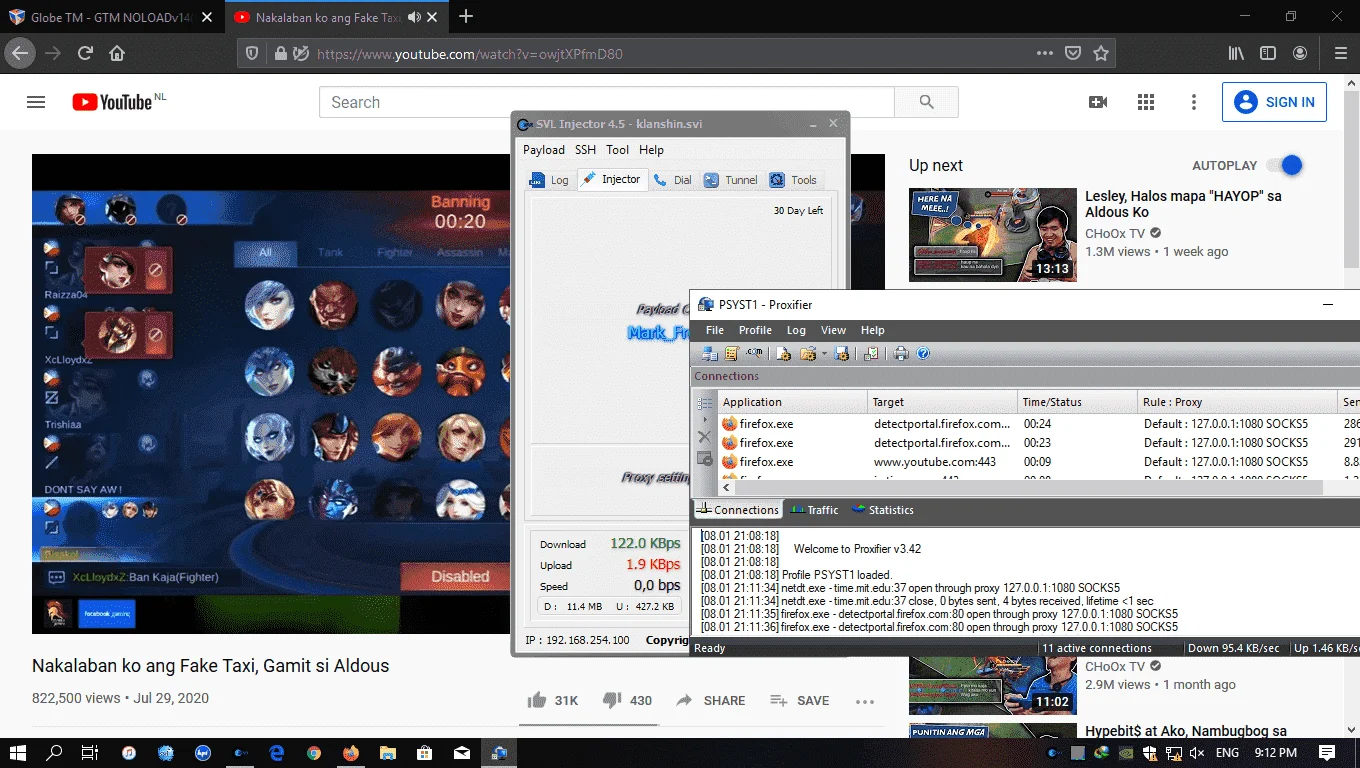The image size is (1360, 768).
Task: Click SIGN IN button on YouTube
Action: coord(1274,102)
